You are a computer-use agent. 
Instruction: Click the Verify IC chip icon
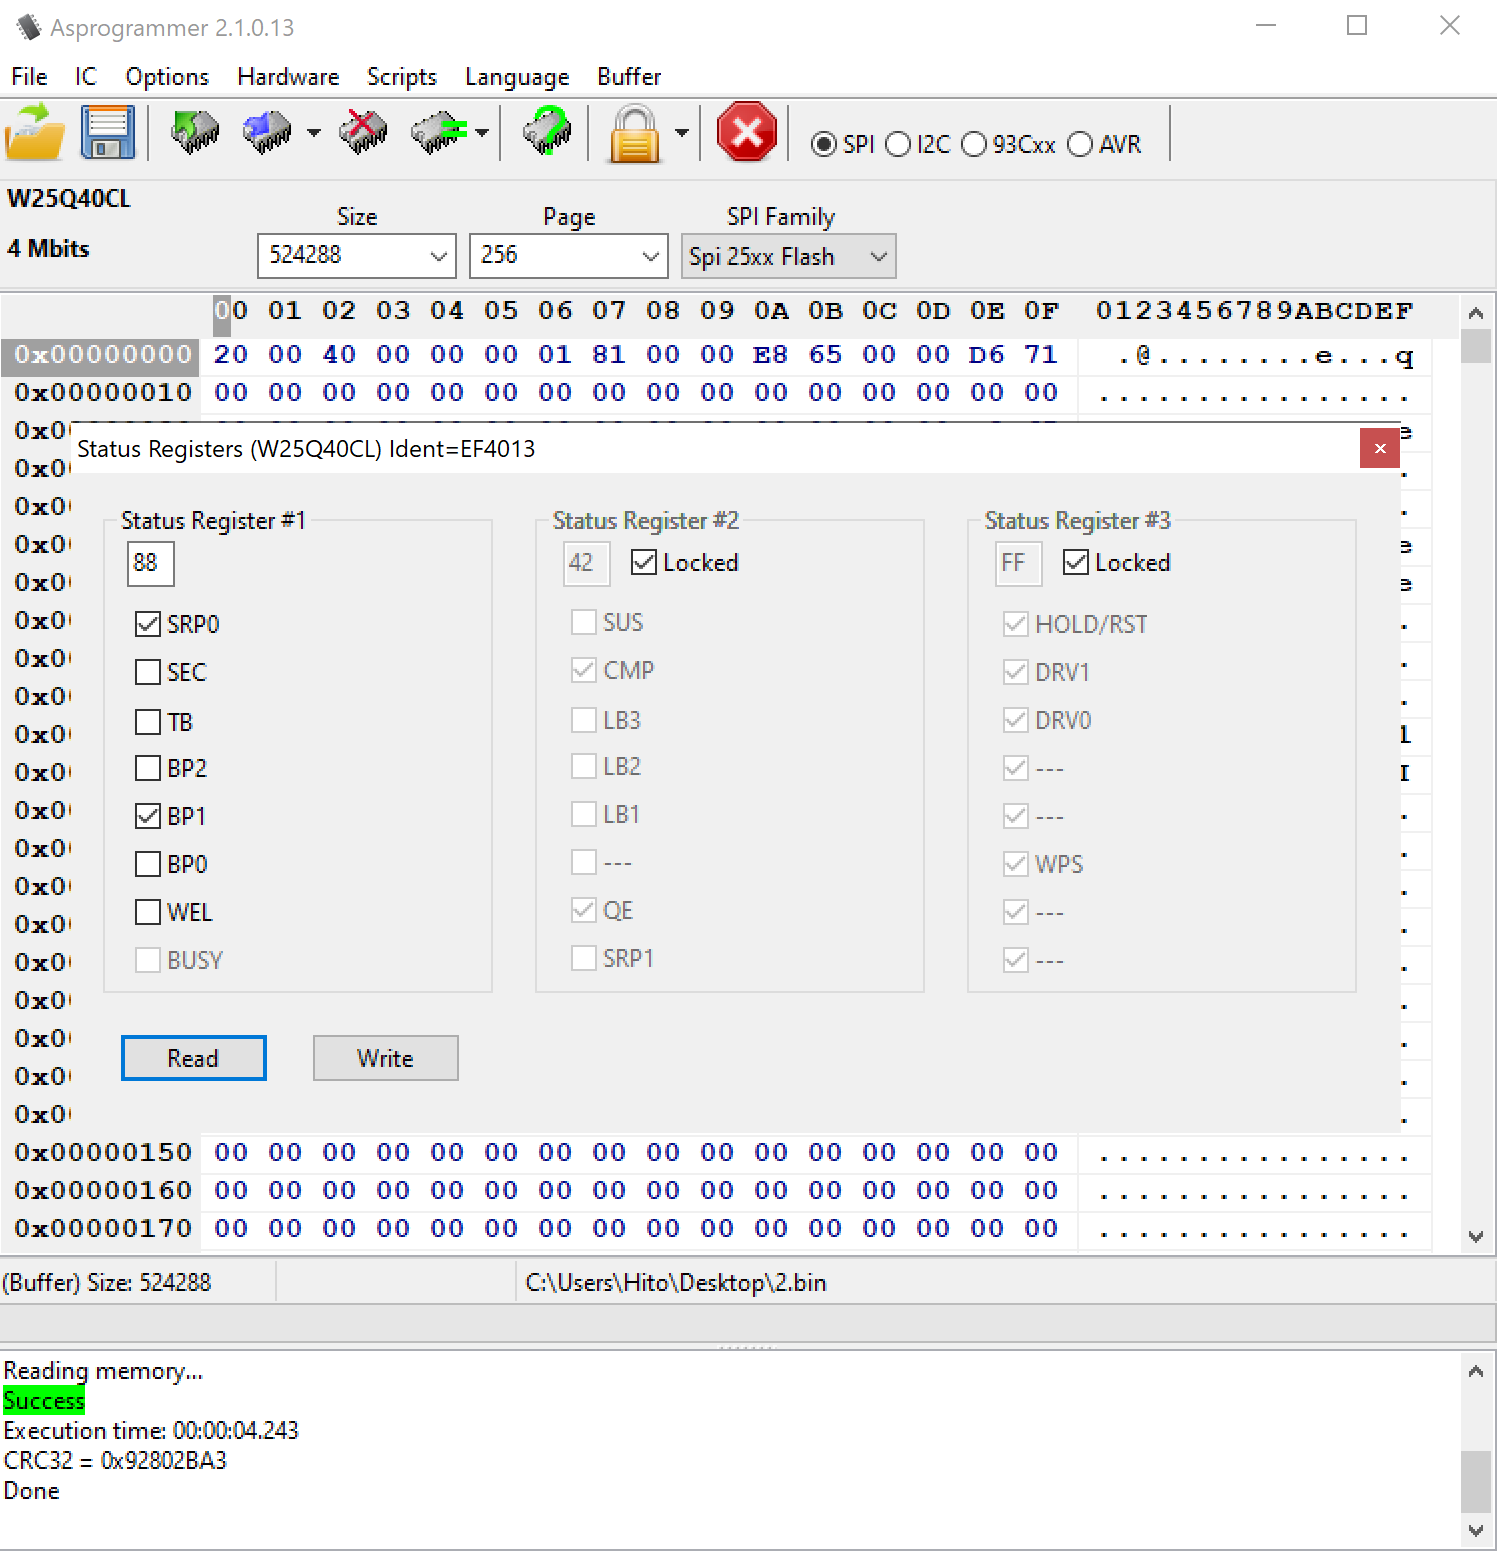(438, 133)
